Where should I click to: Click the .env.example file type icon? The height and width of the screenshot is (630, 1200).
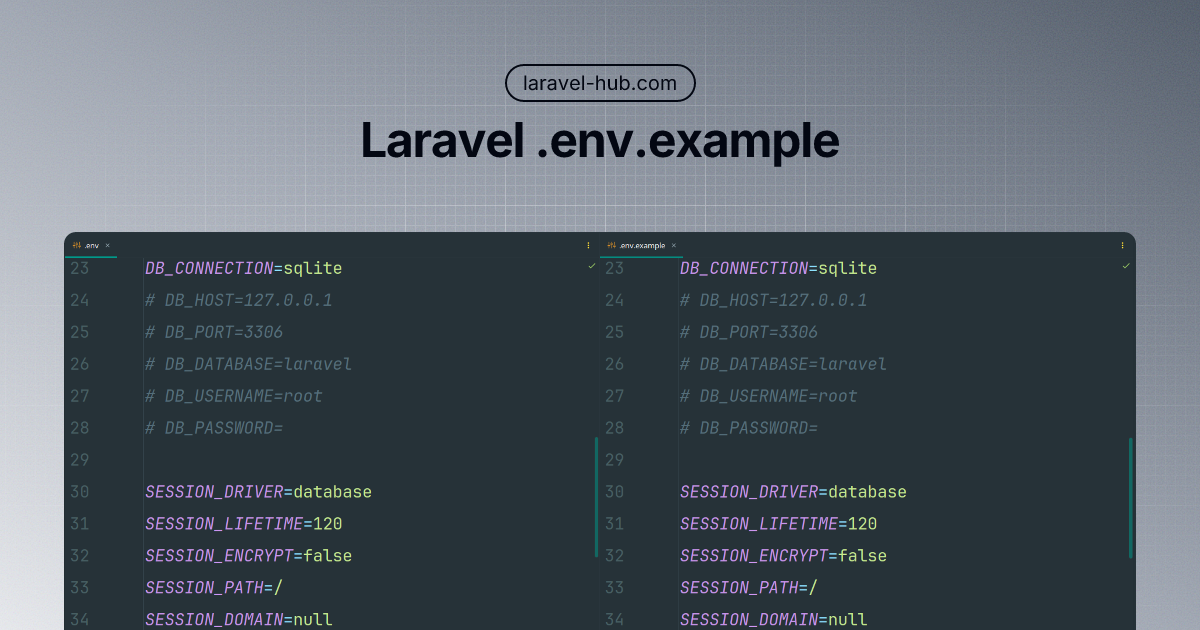612,245
